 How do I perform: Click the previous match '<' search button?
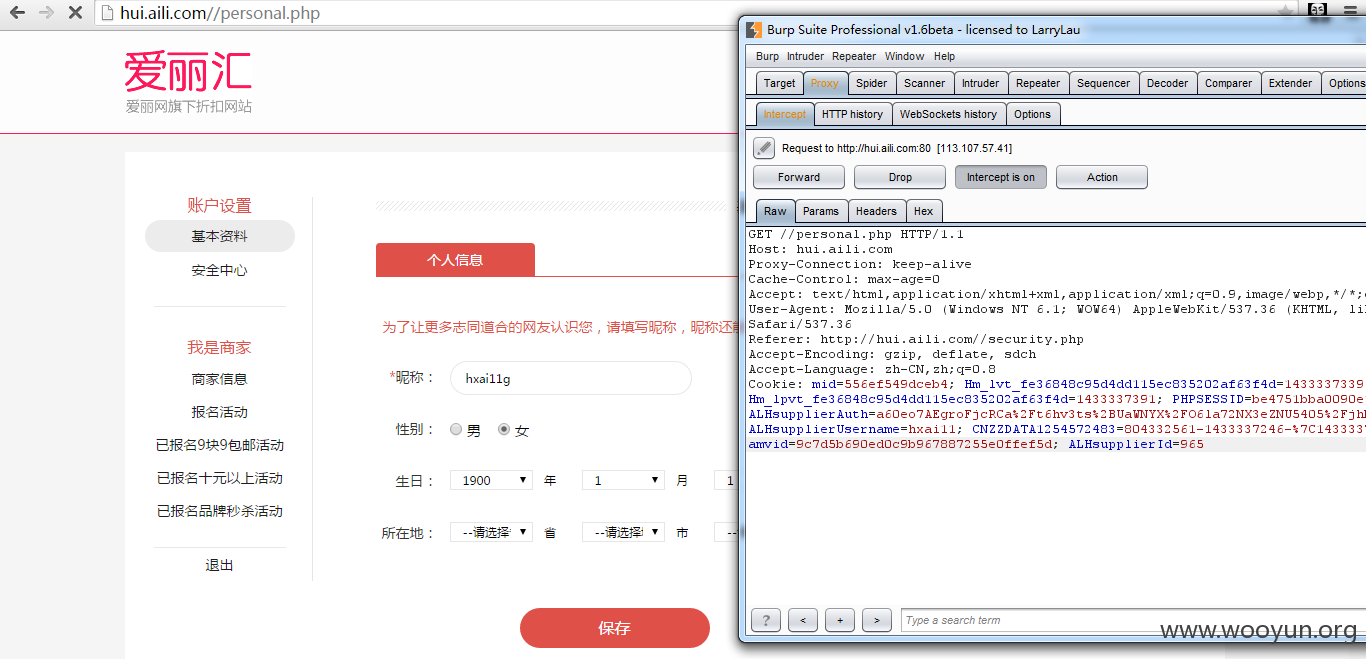803,620
